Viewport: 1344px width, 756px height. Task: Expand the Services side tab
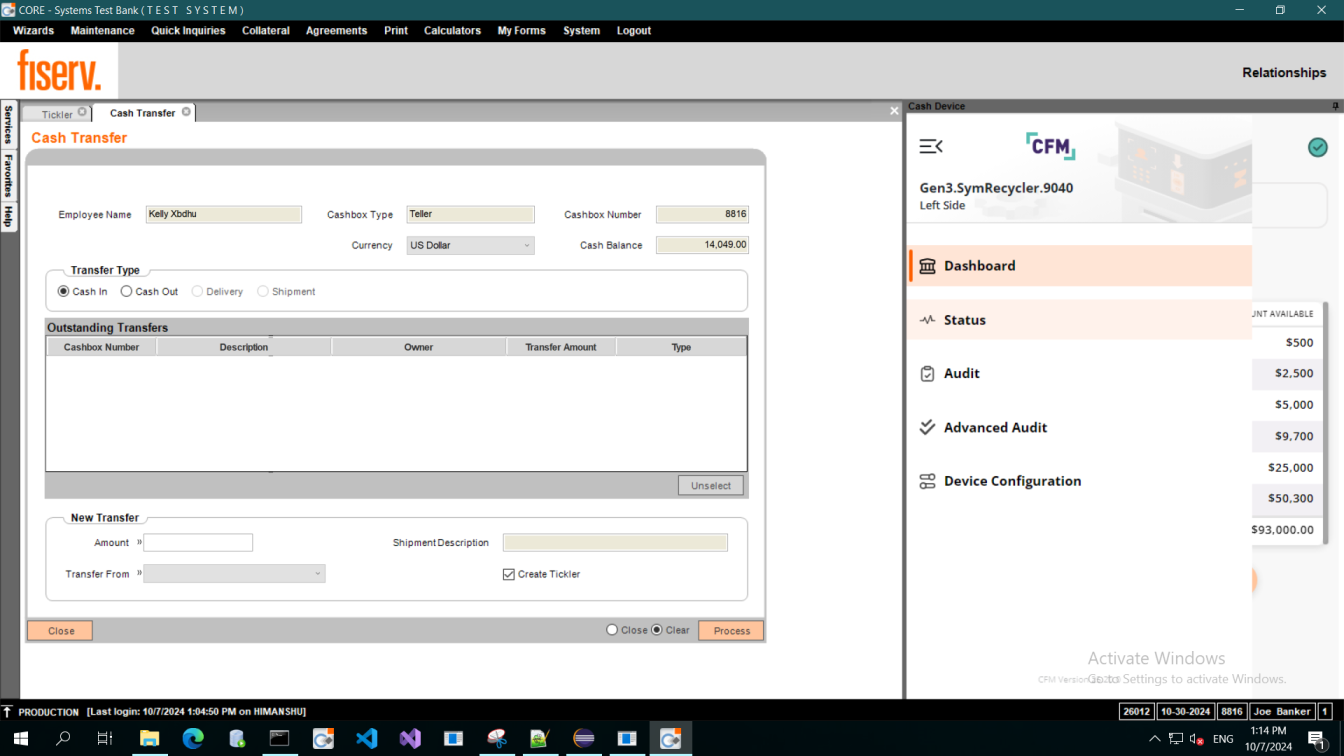tap(8, 124)
